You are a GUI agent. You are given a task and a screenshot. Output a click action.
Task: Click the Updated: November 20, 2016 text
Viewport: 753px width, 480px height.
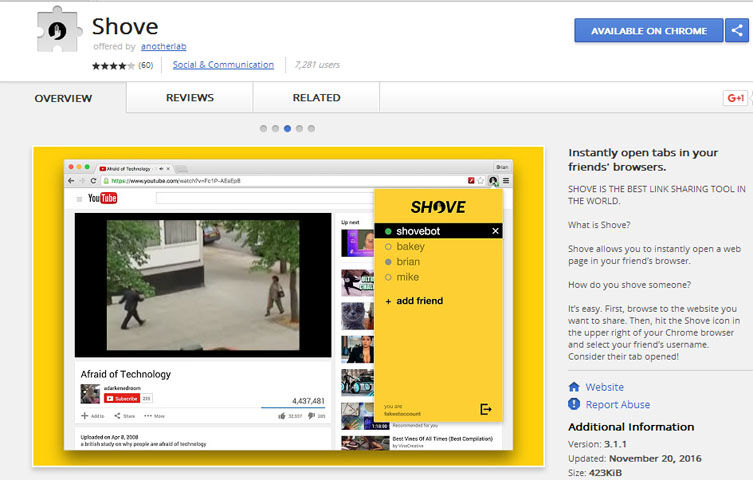click(634, 458)
